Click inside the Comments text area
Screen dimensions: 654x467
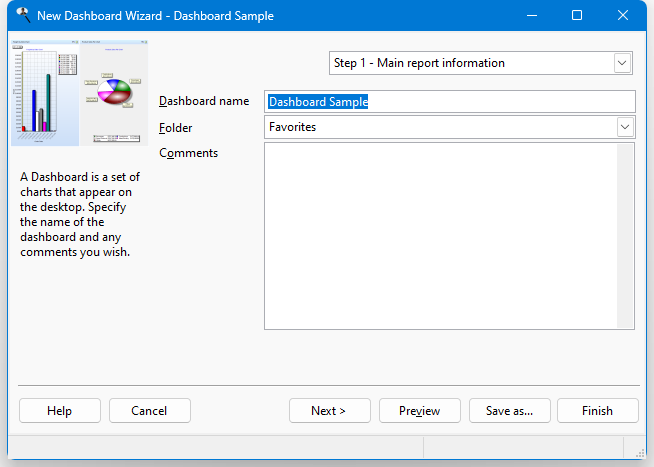pyautogui.click(x=441, y=236)
